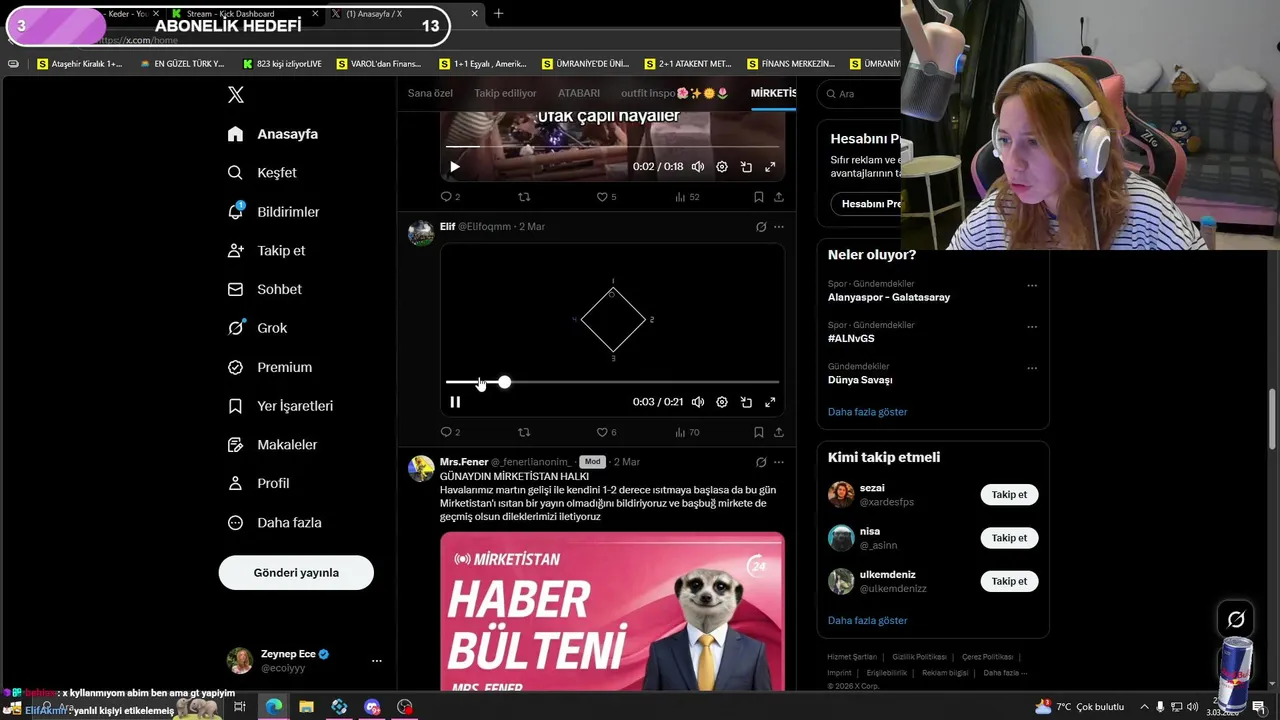This screenshot has width=1280, height=720.
Task: Open more options on Mrs.Fener post
Action: tap(779, 462)
